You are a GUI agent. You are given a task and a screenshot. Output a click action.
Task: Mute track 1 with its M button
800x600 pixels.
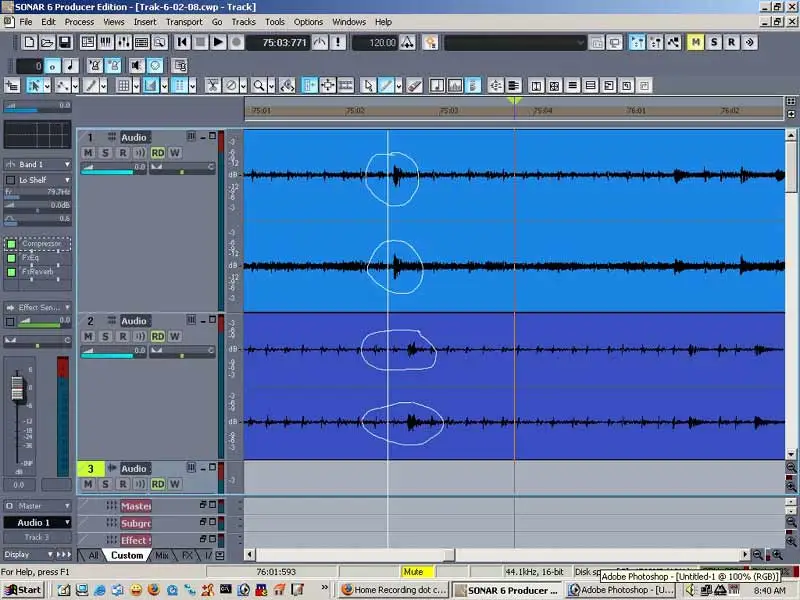pos(88,152)
